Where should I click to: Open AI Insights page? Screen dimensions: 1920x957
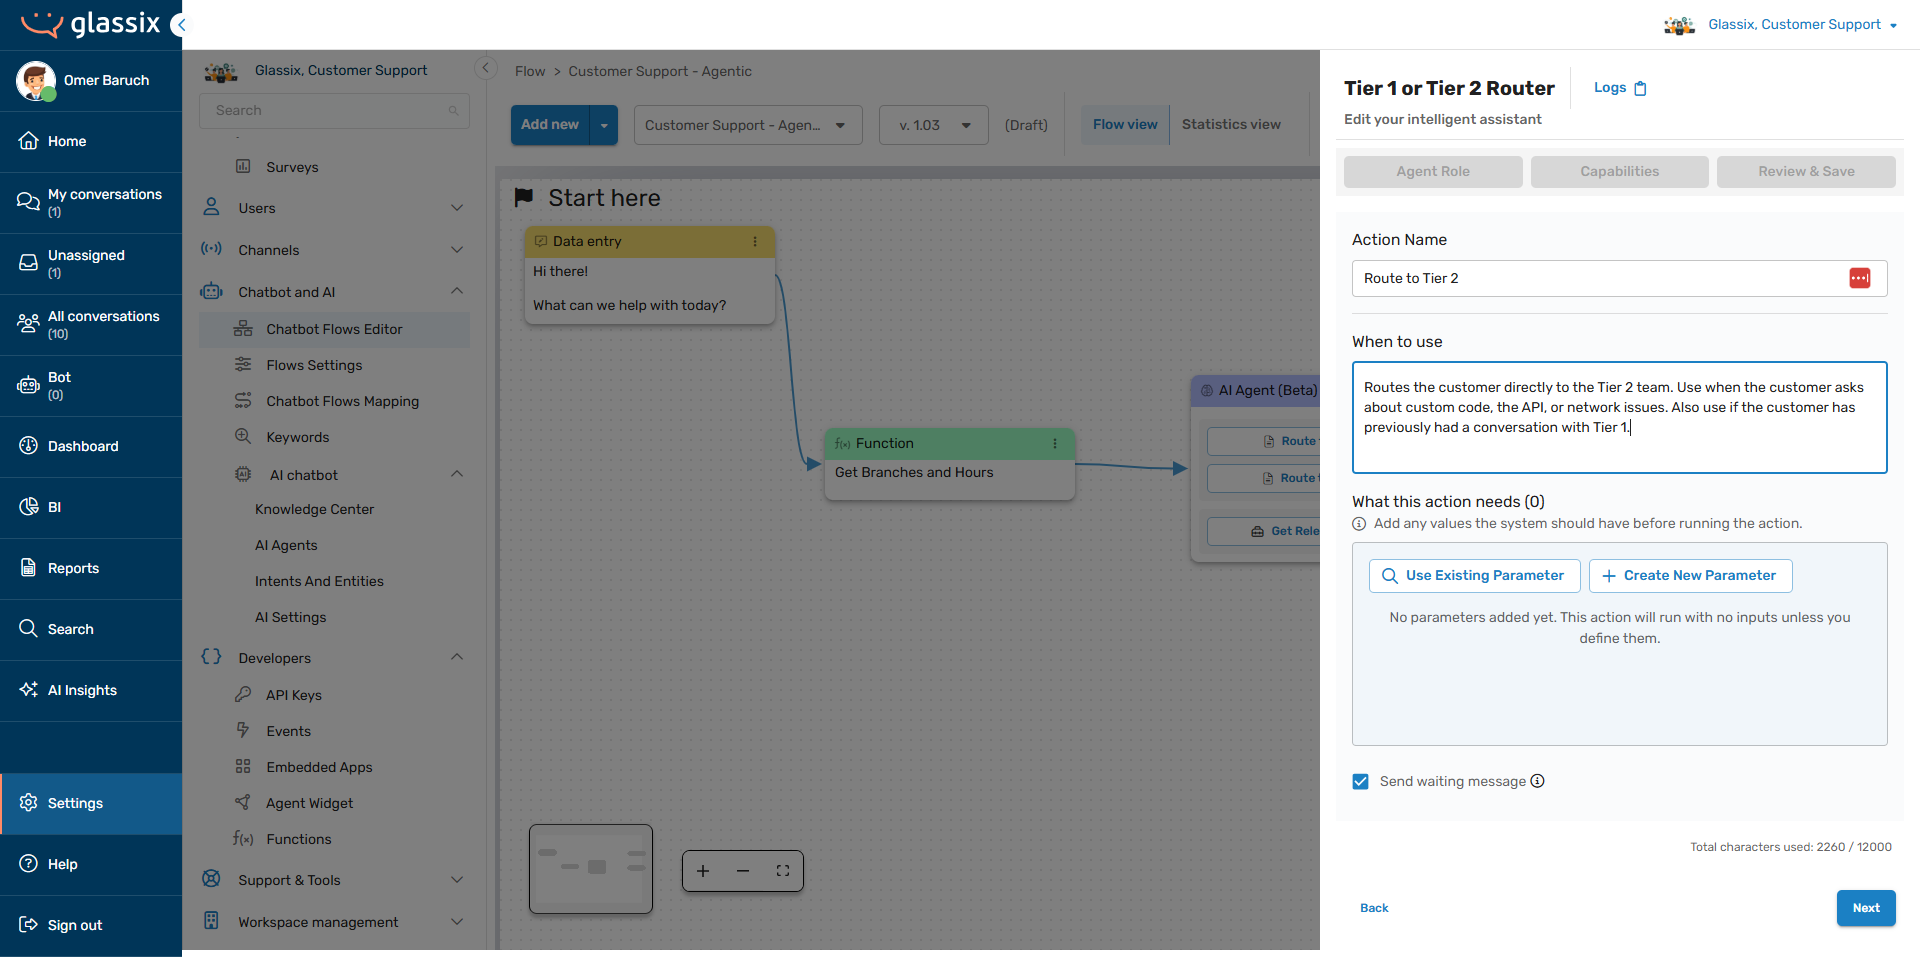[91, 690]
